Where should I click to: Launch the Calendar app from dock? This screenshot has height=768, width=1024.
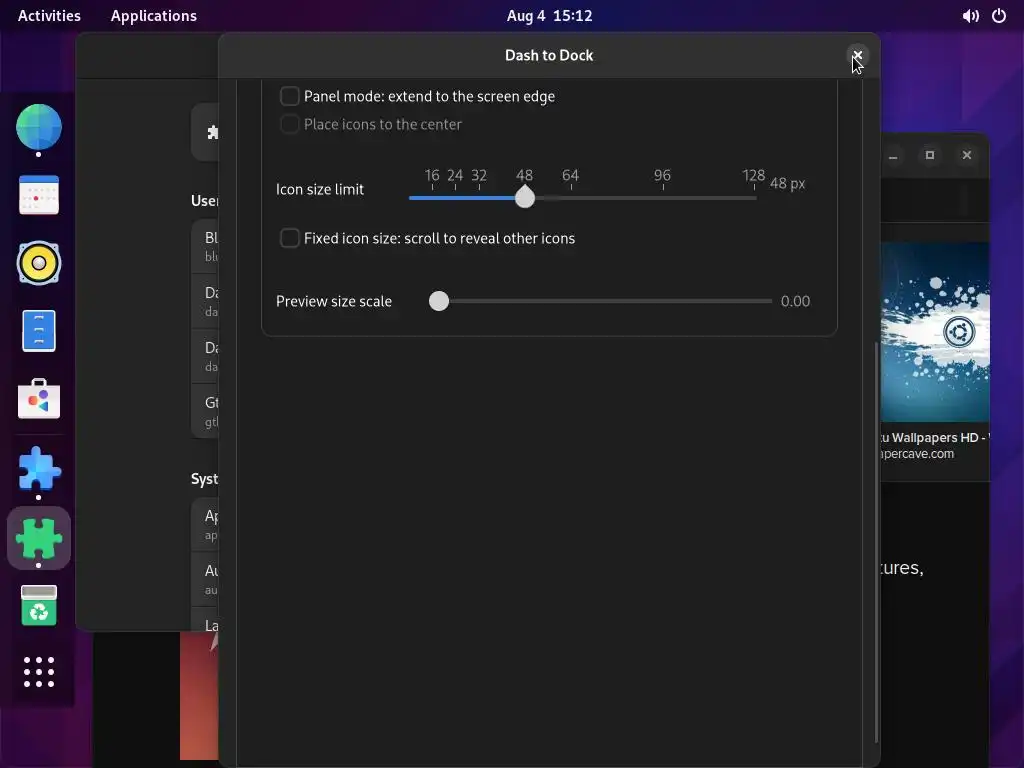[x=39, y=195]
